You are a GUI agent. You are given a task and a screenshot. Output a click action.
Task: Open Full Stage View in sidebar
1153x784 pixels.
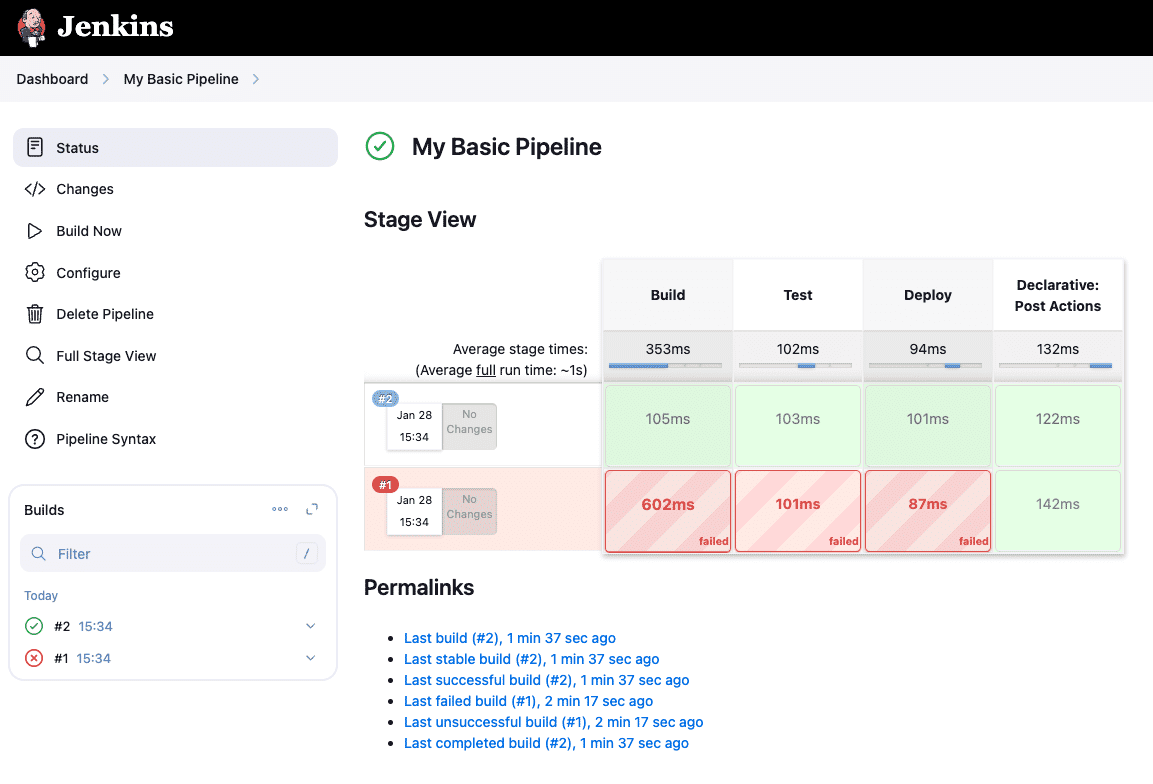[106, 356]
